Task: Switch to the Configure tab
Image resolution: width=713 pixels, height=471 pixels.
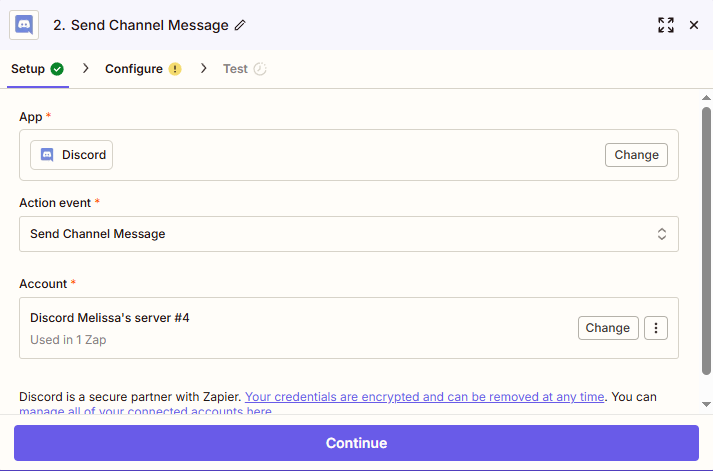Action: pos(143,69)
